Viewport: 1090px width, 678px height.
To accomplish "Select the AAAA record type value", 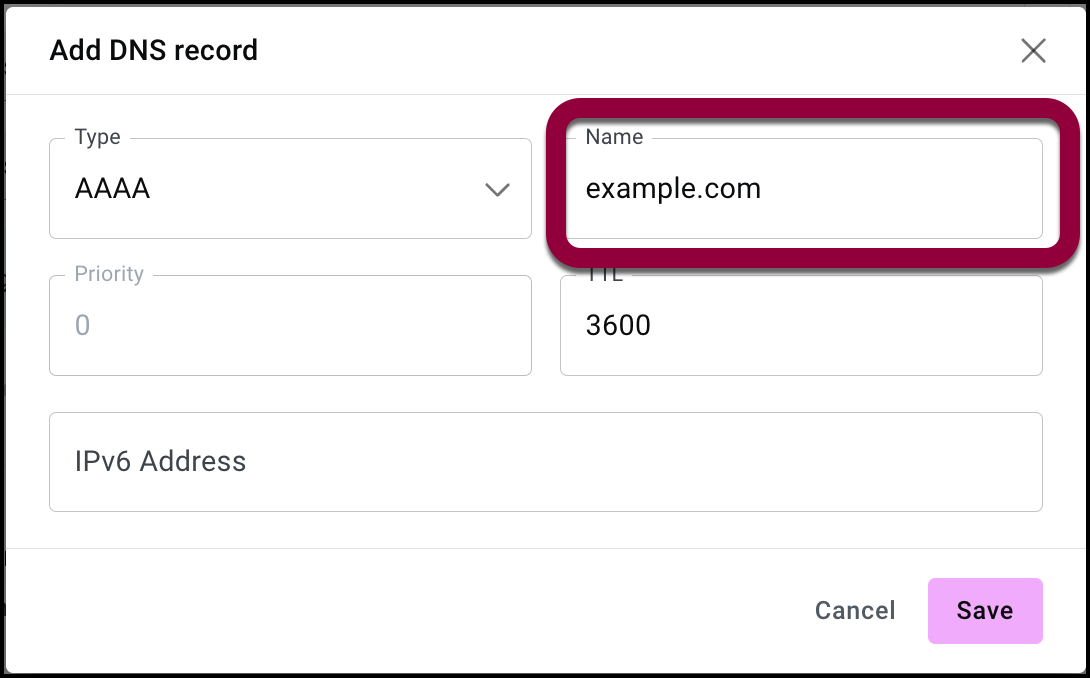I will 112,189.
